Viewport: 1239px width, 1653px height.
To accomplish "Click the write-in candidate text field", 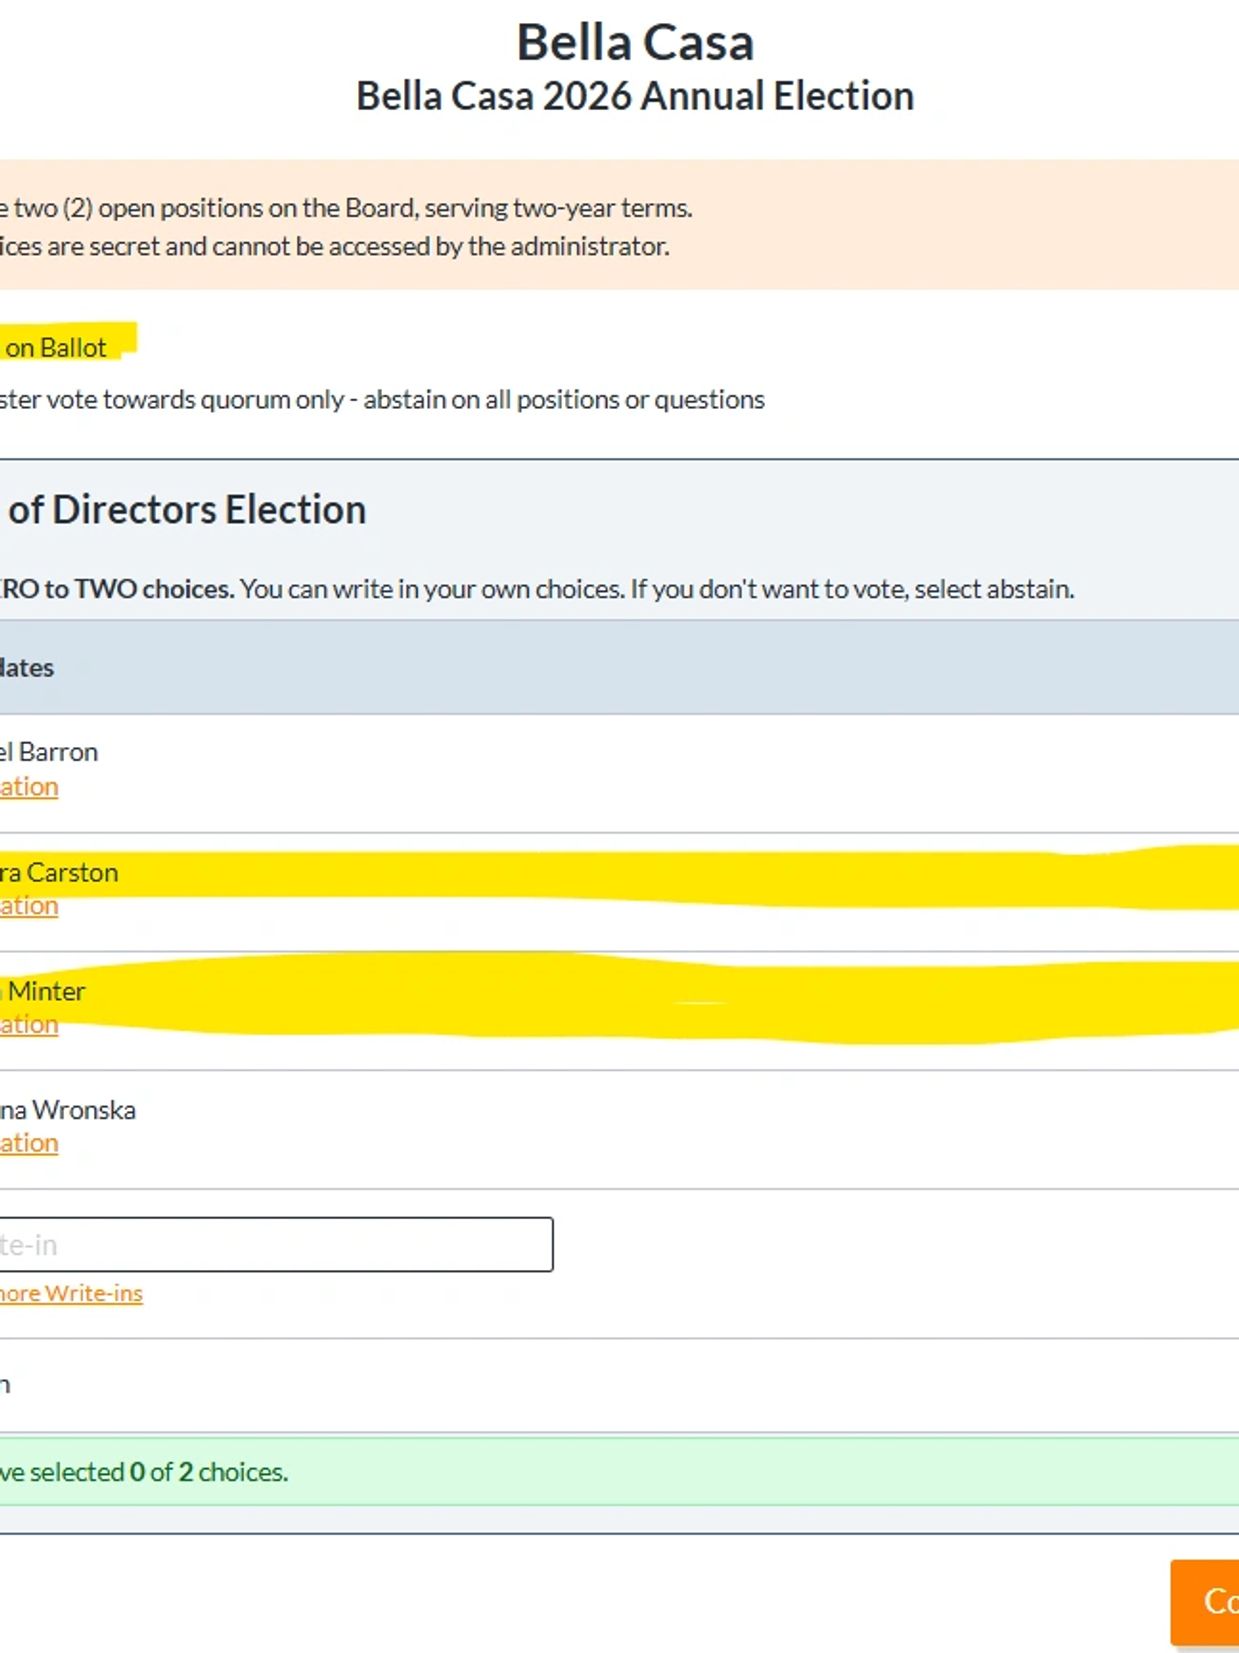I will point(276,1245).
